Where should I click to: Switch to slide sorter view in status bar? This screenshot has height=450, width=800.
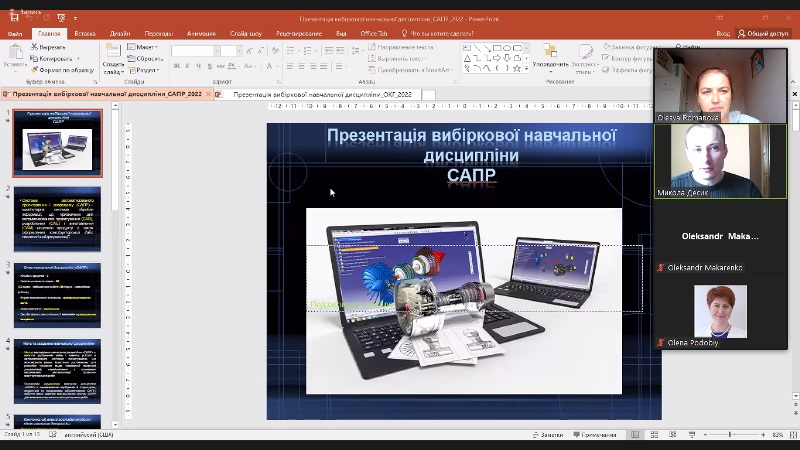click(x=654, y=435)
